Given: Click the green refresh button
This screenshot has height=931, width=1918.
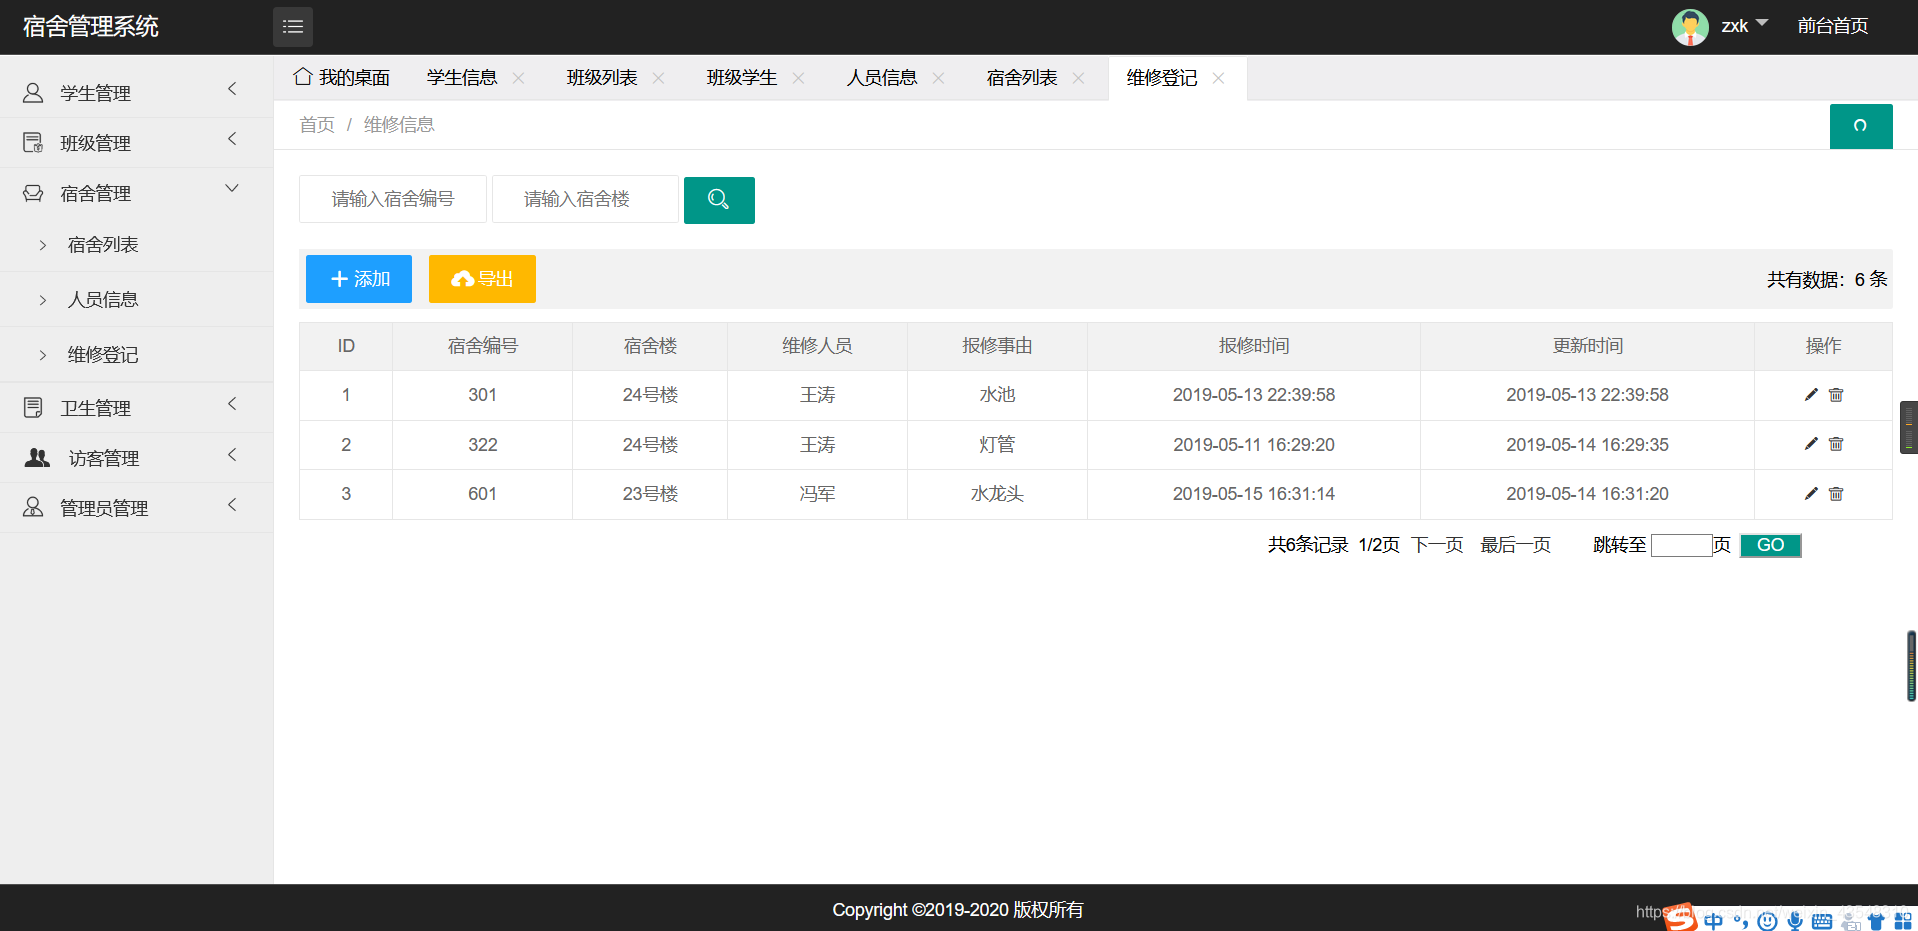Looking at the screenshot, I should click(x=1861, y=126).
